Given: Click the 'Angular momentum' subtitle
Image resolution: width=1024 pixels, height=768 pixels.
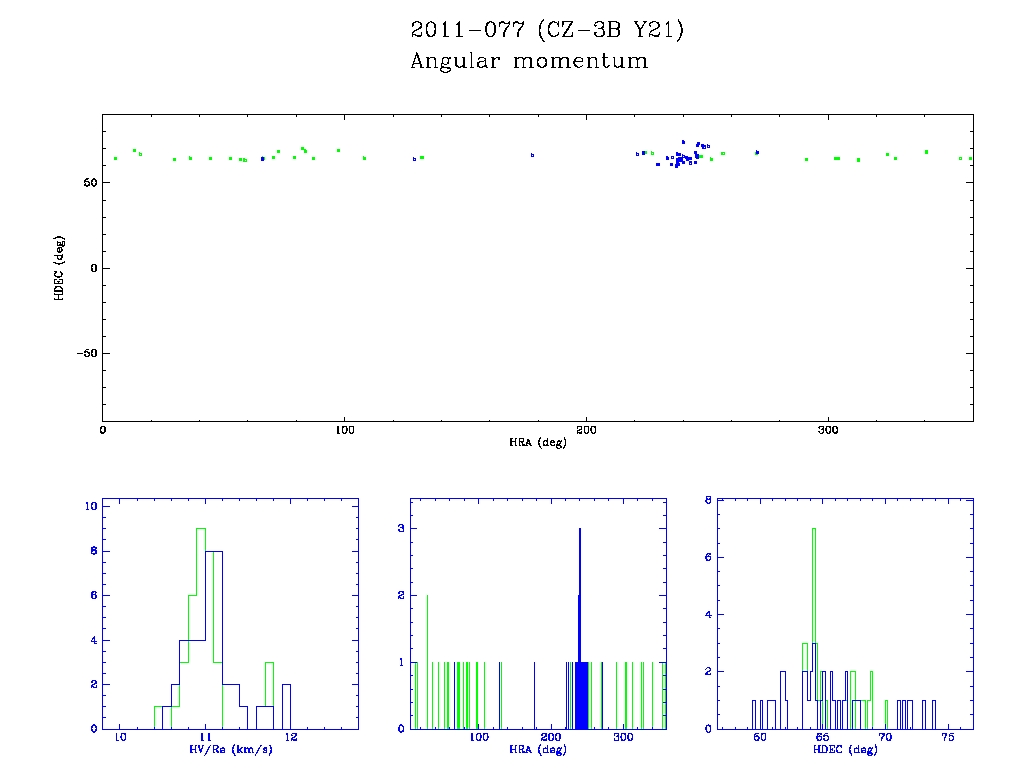Looking at the screenshot, I should (529, 61).
